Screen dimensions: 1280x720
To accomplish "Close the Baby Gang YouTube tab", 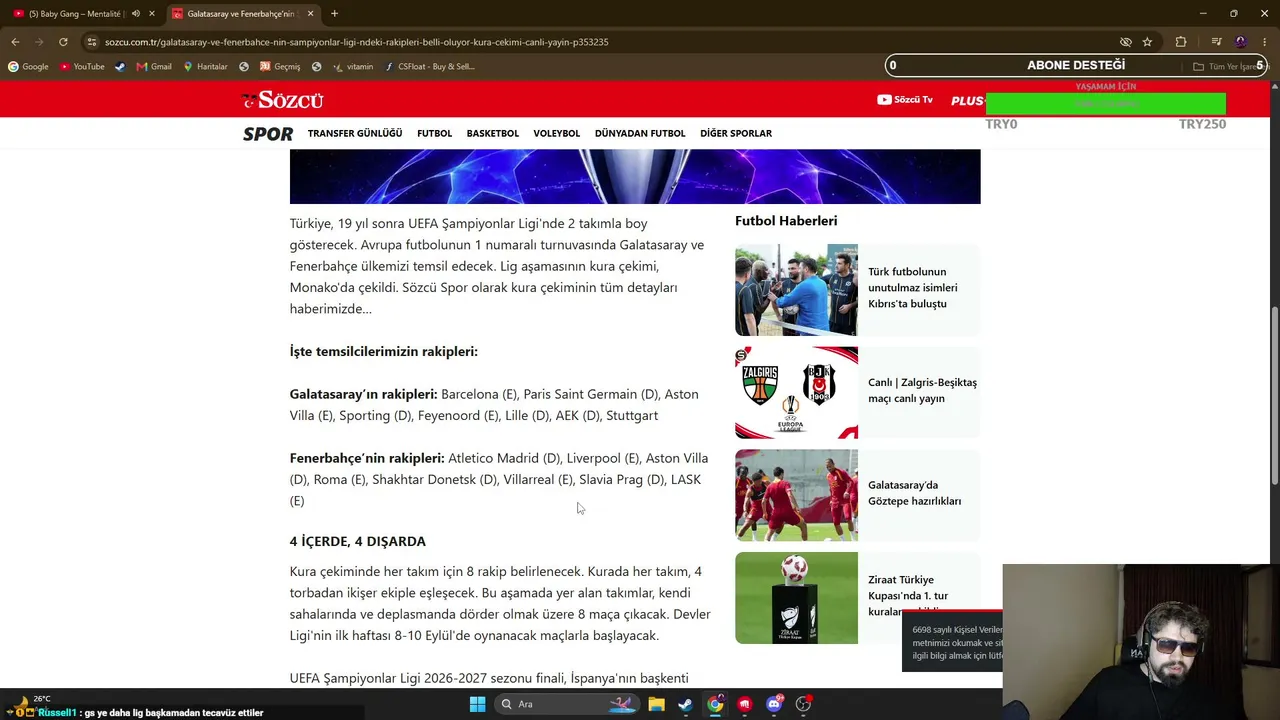I will (x=152, y=14).
